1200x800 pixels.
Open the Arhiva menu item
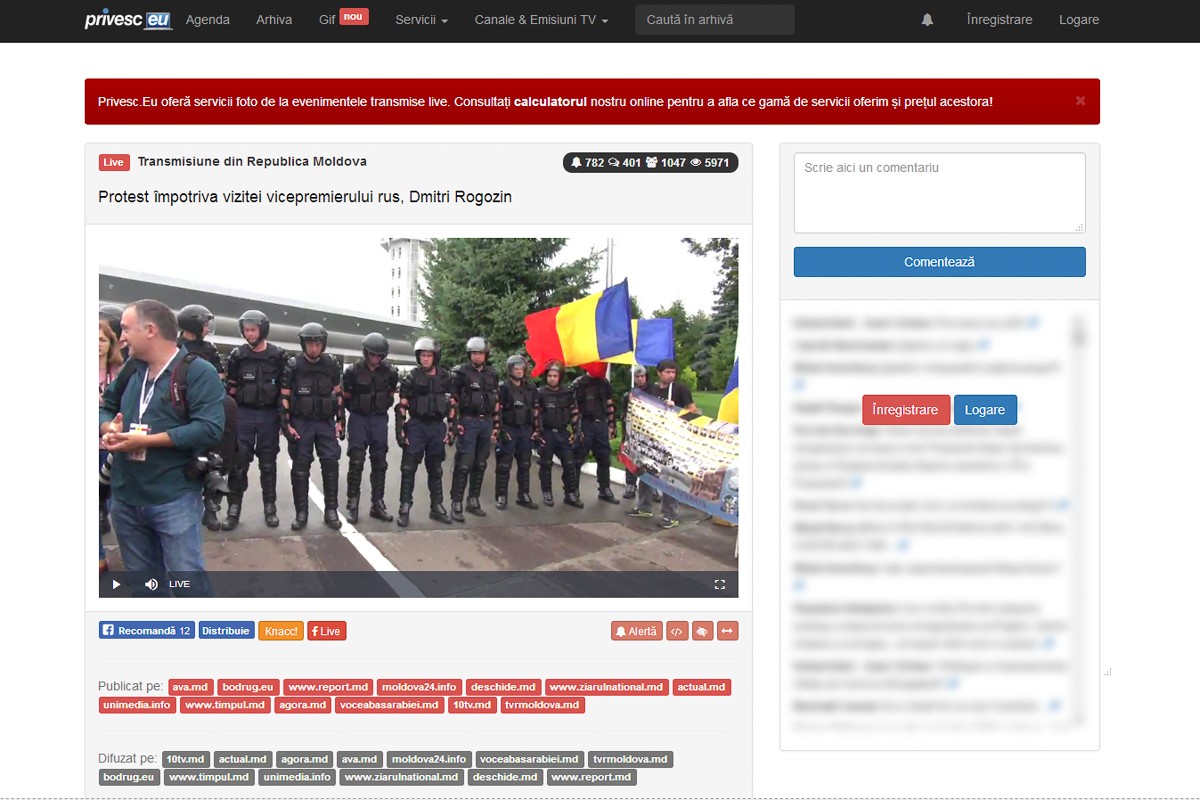(x=274, y=20)
